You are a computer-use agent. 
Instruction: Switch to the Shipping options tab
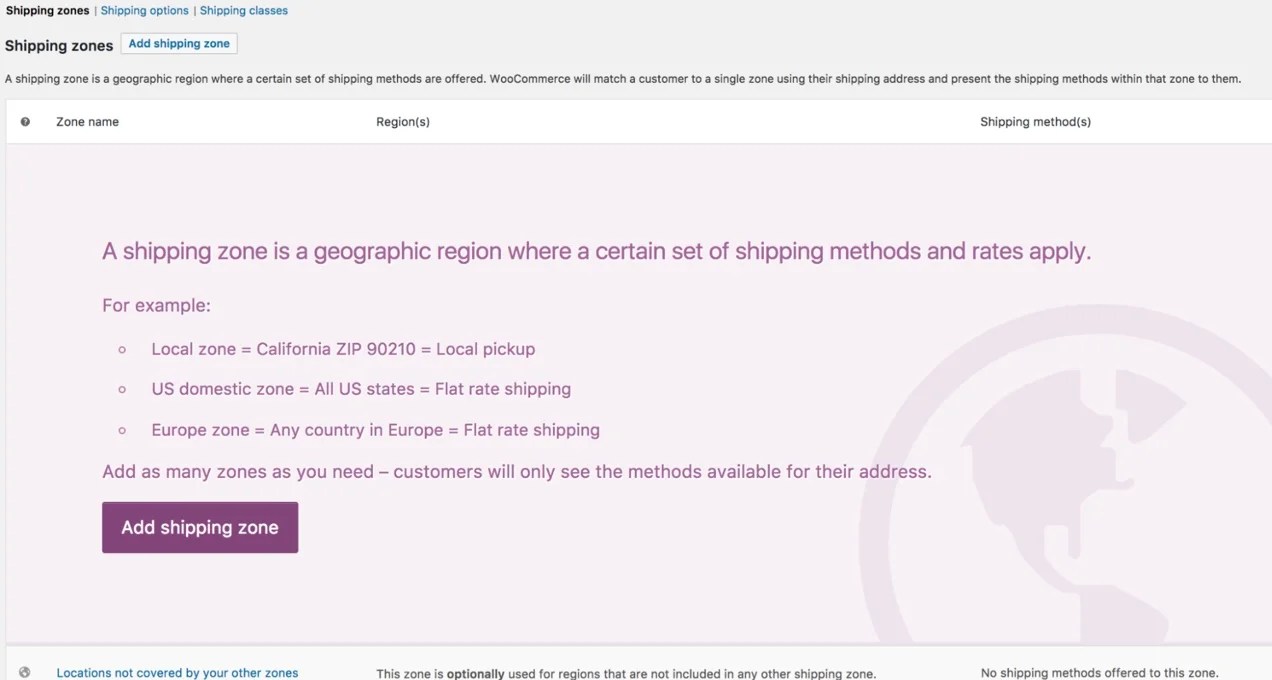tap(144, 10)
